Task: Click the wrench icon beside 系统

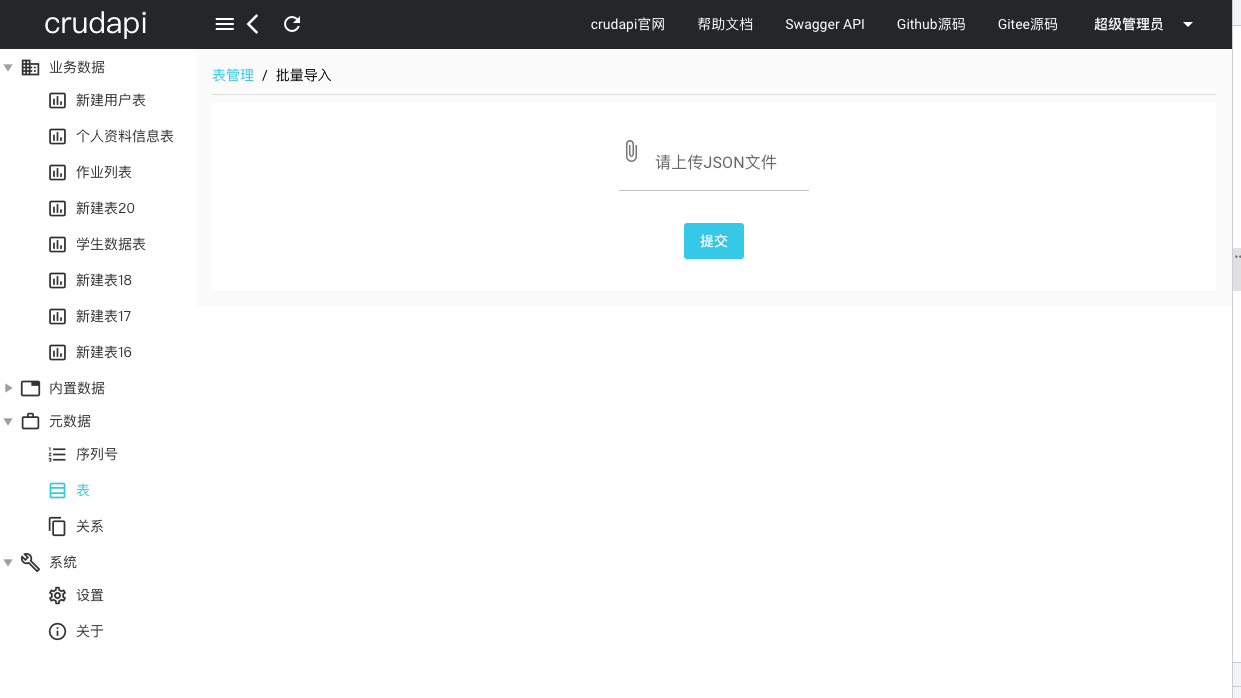Action: 30,562
